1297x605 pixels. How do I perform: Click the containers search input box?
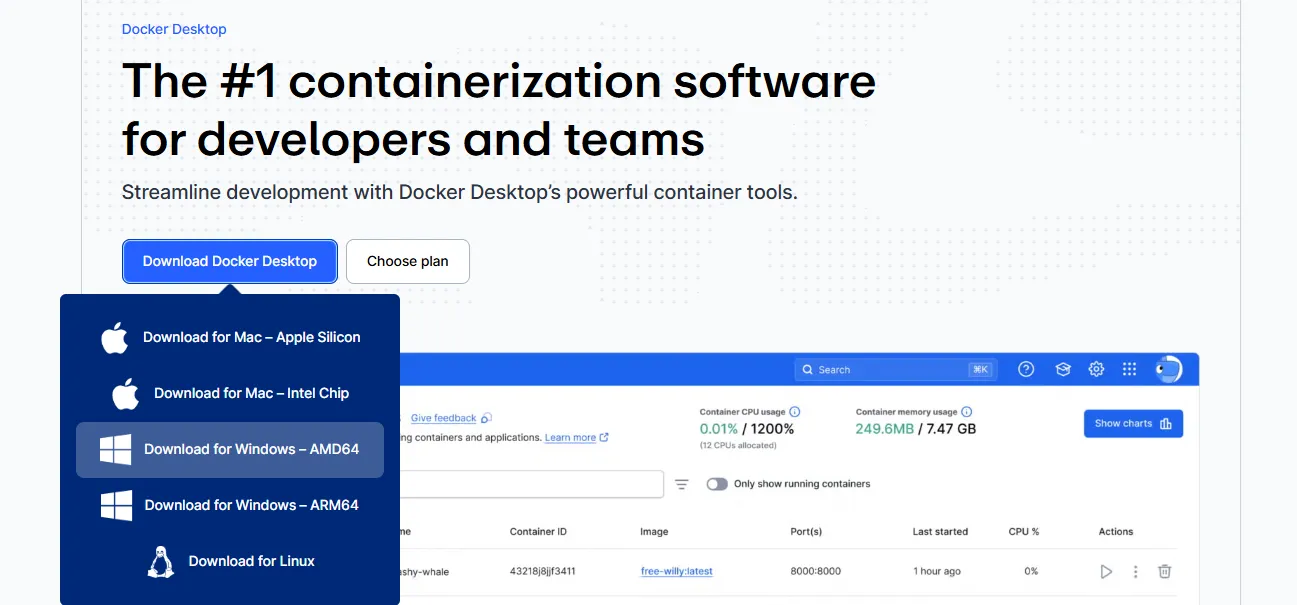(x=531, y=484)
